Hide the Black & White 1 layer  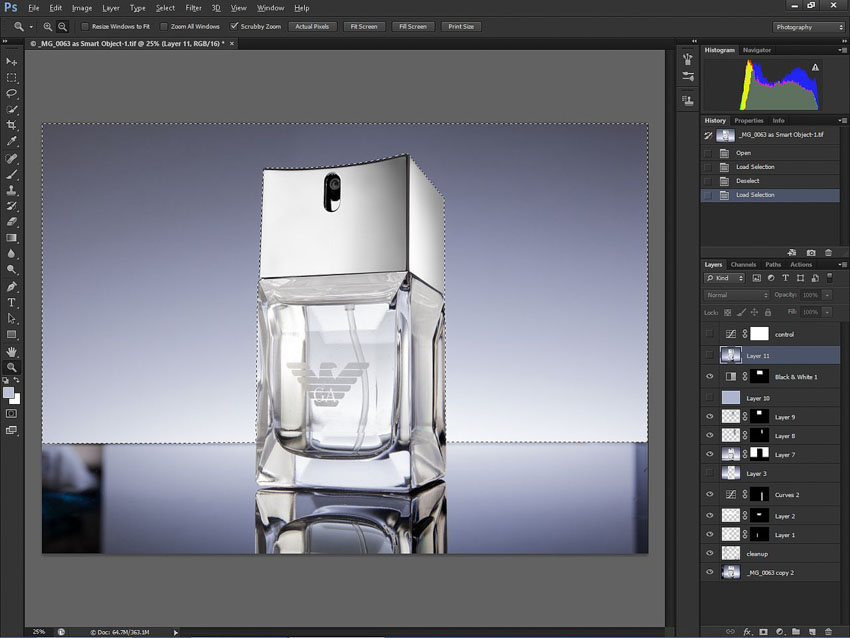[710, 377]
